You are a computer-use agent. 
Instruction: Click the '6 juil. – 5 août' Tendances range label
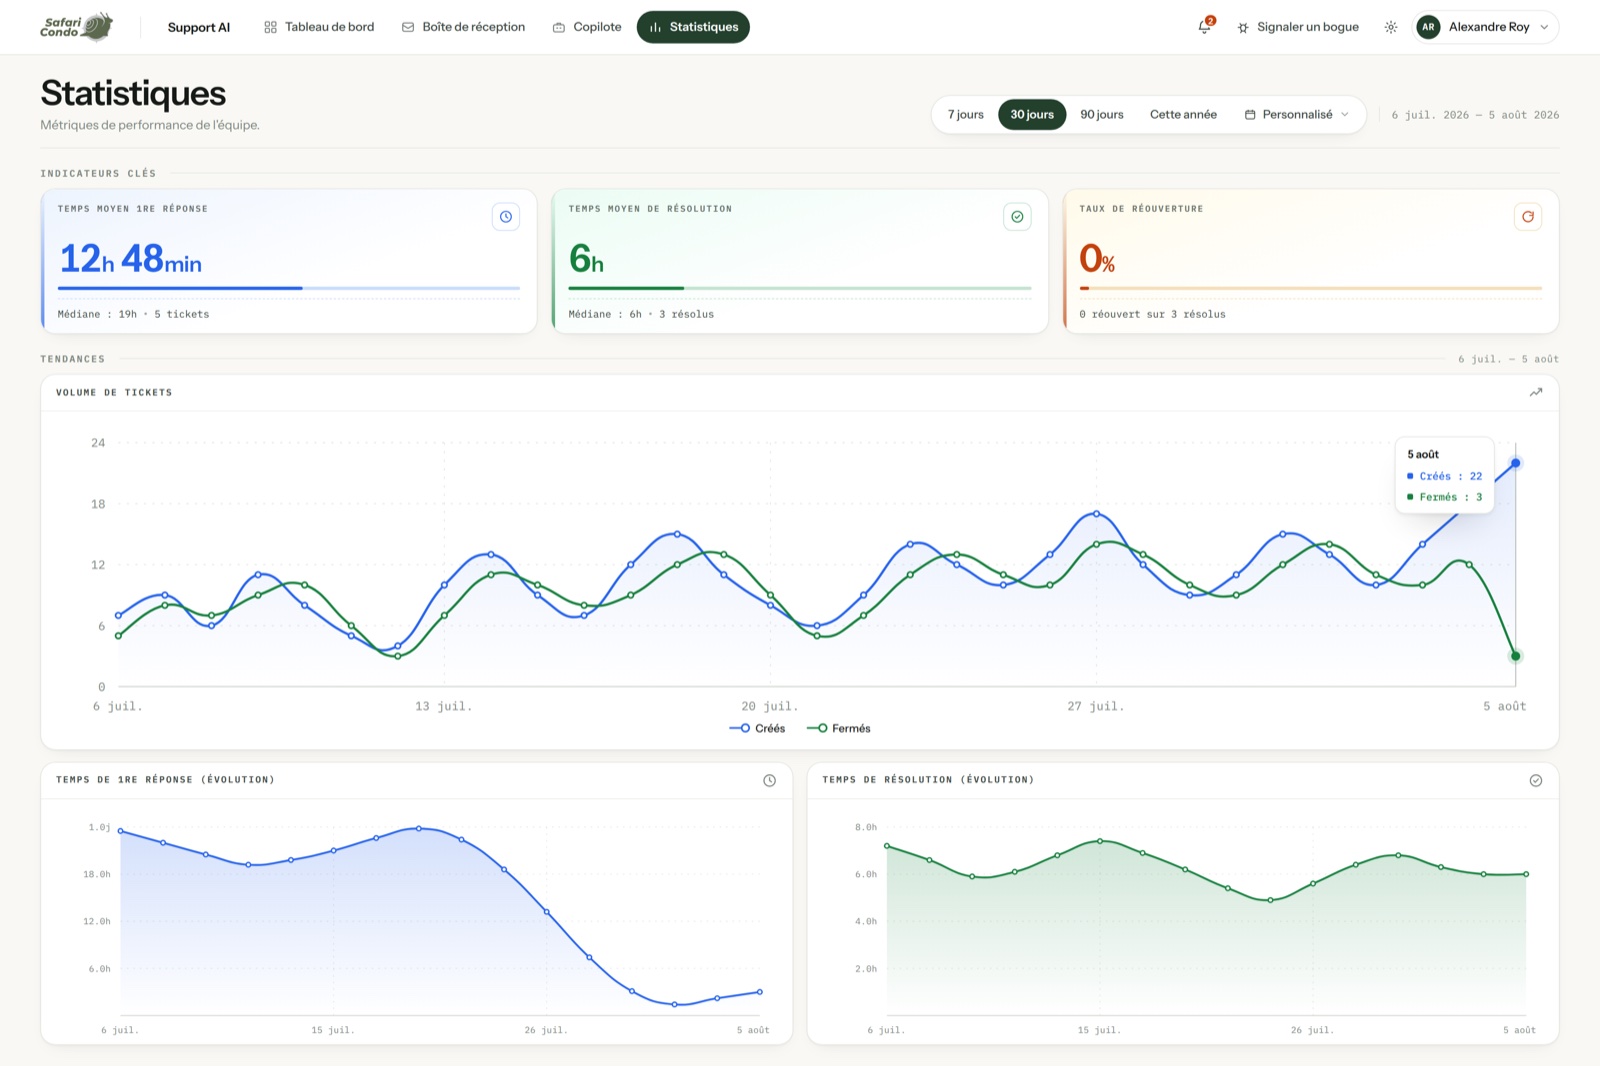tap(1508, 359)
